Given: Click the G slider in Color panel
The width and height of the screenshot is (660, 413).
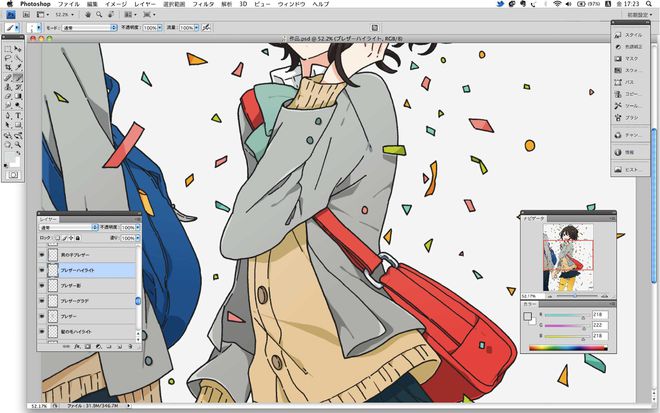Looking at the screenshot, I should [x=566, y=326].
